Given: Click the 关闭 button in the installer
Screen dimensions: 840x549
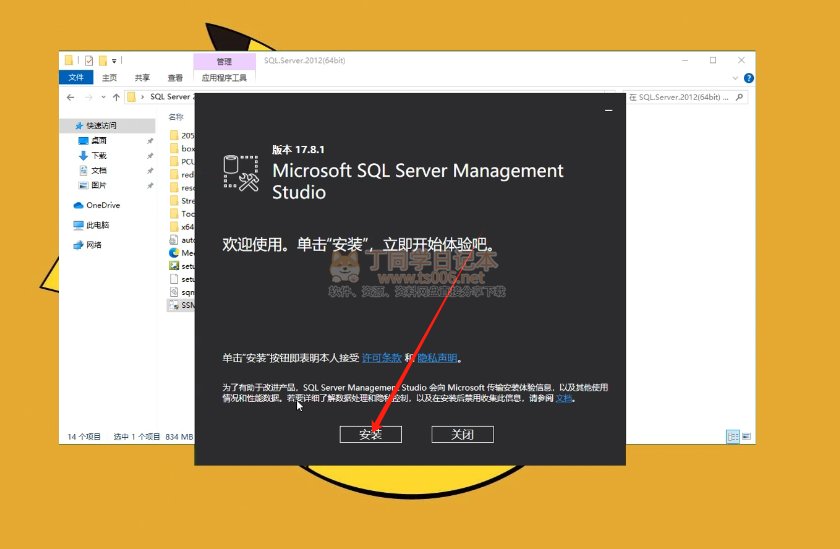Looking at the screenshot, I should [462, 435].
